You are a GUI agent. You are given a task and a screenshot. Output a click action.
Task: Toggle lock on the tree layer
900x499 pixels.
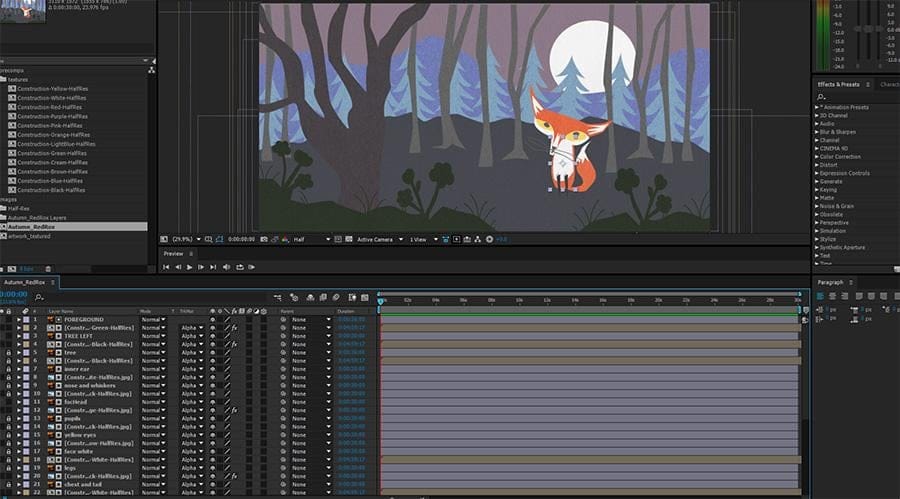[x=9, y=353]
